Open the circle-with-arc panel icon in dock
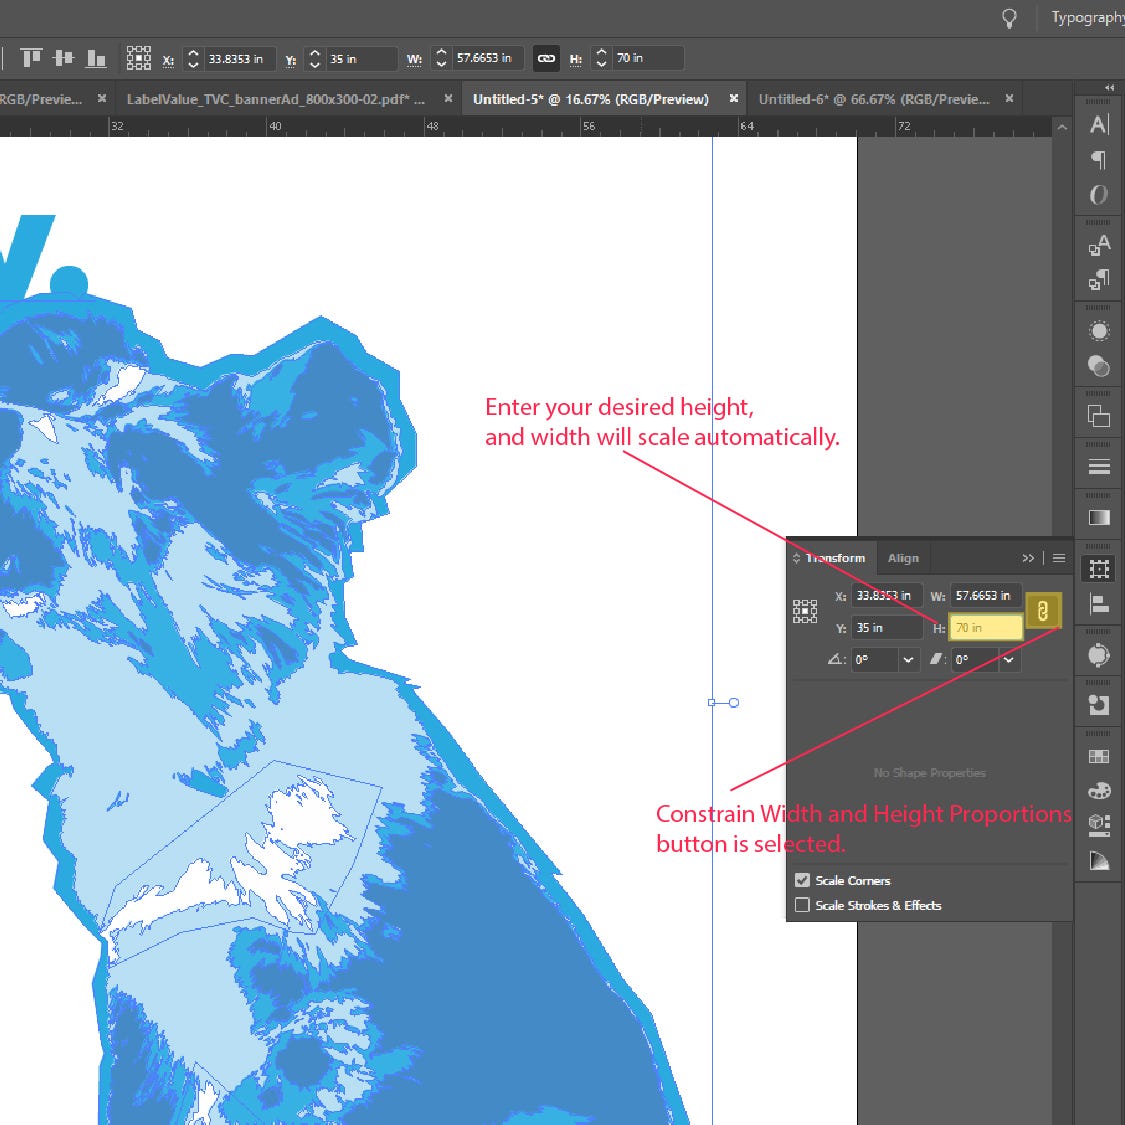1125x1125 pixels. click(1098, 654)
